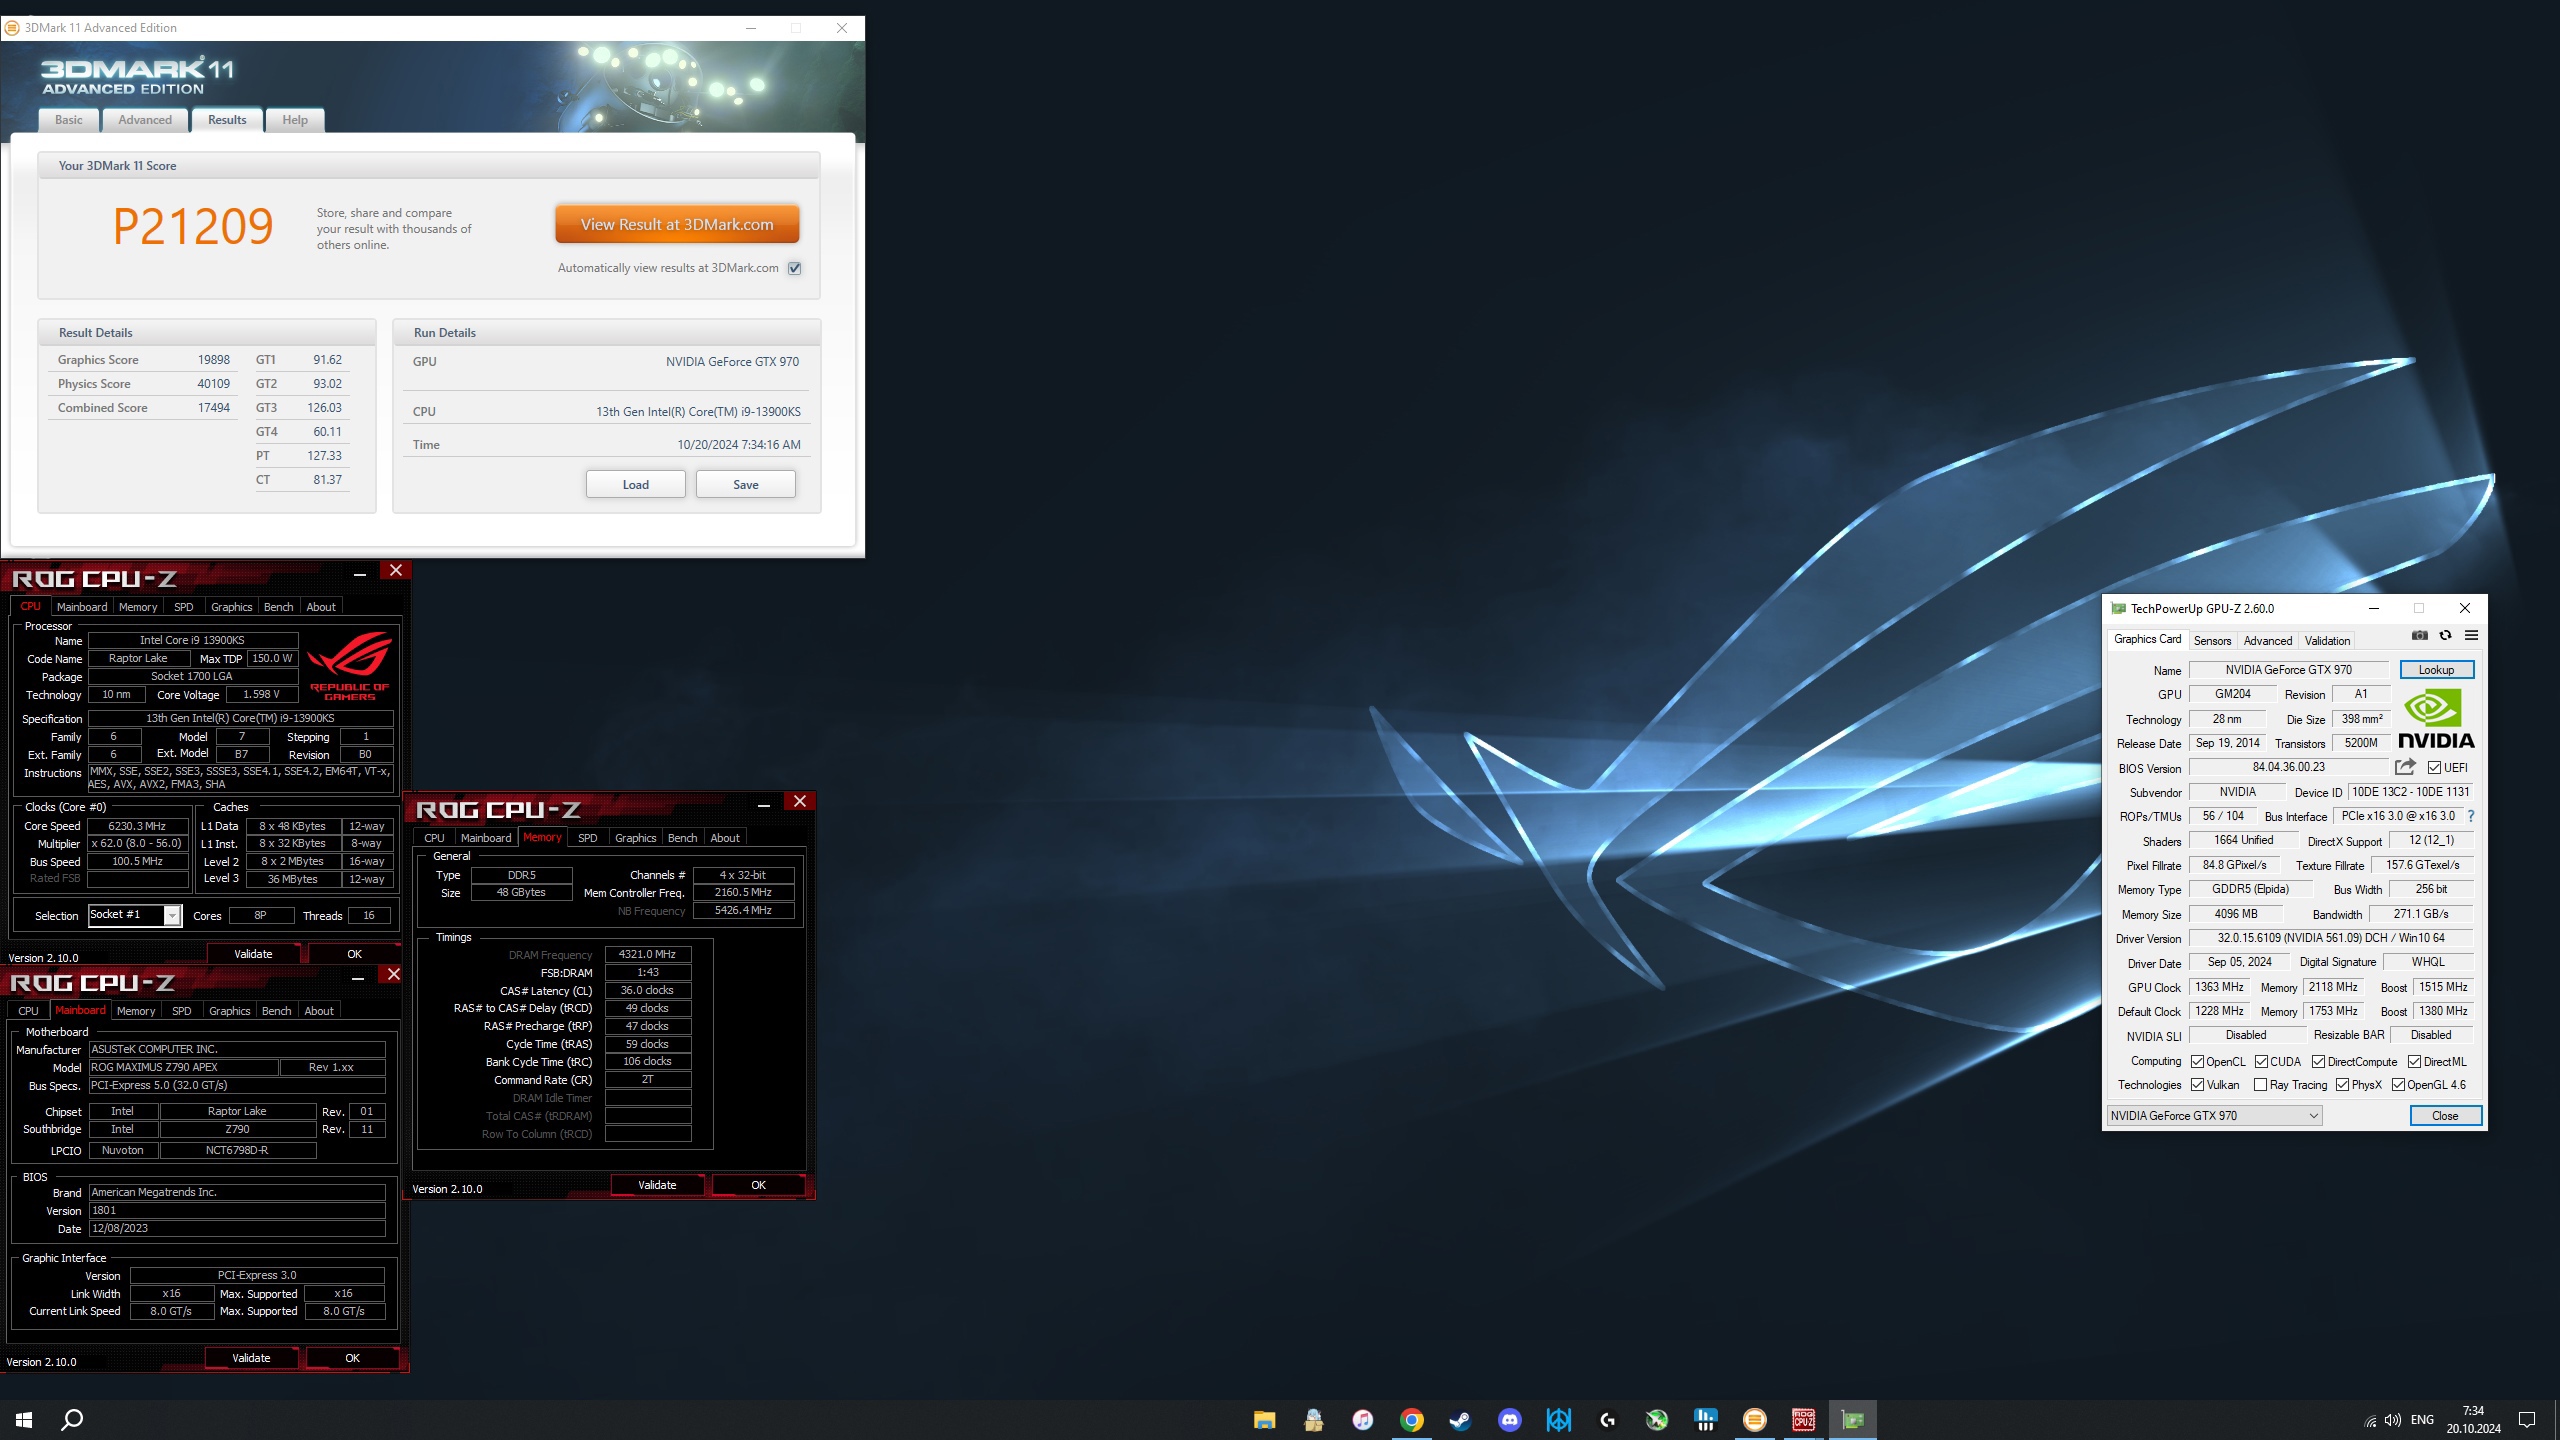Screen dimensions: 2560x1440
Task: Open the Advanced tab in GPU-Z
Action: [2267, 641]
